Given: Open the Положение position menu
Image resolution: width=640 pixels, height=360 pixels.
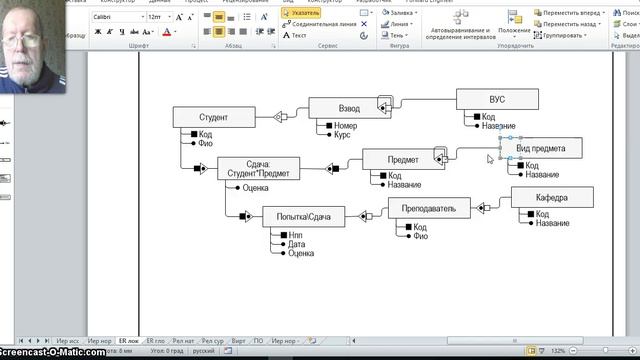Looking at the screenshot, I should click(x=514, y=24).
